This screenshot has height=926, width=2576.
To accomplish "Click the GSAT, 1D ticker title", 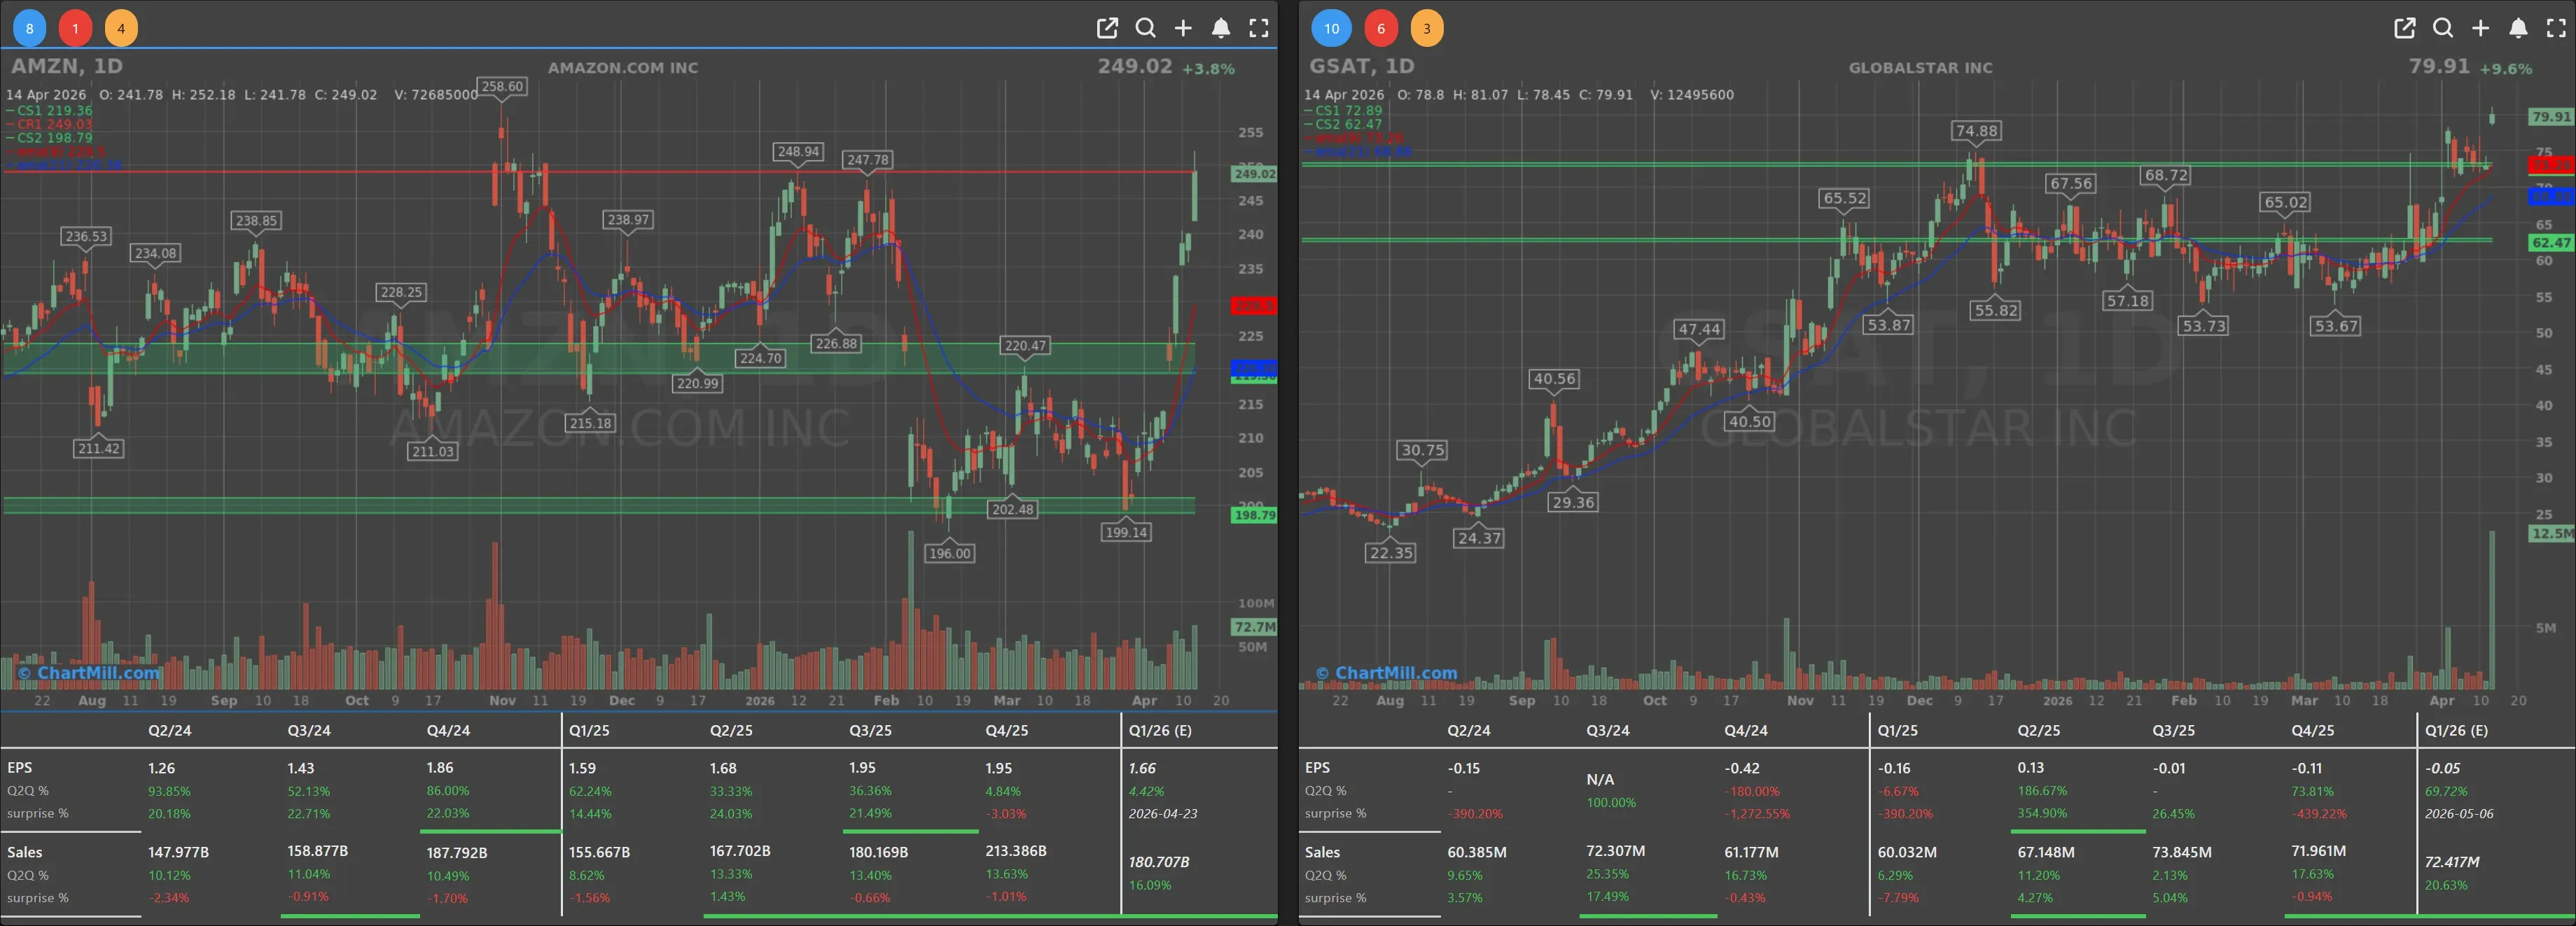I will coord(1362,66).
